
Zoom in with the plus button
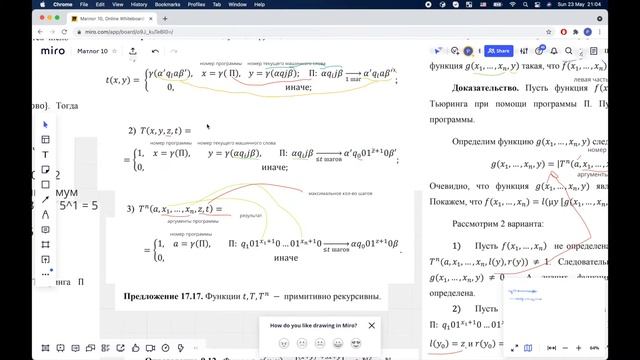578,348
